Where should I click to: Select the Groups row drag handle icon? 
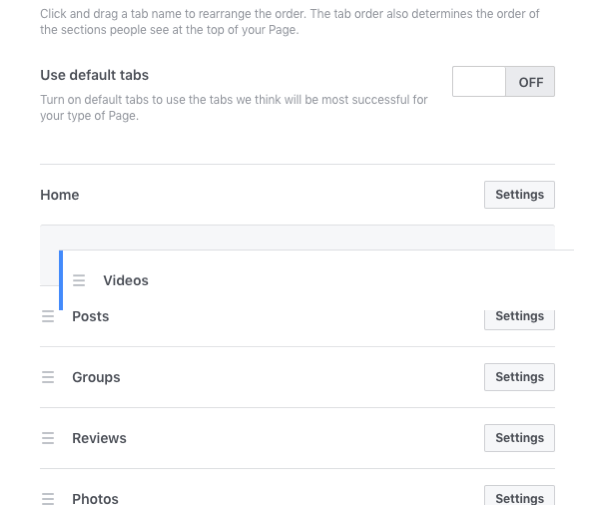click(x=48, y=377)
